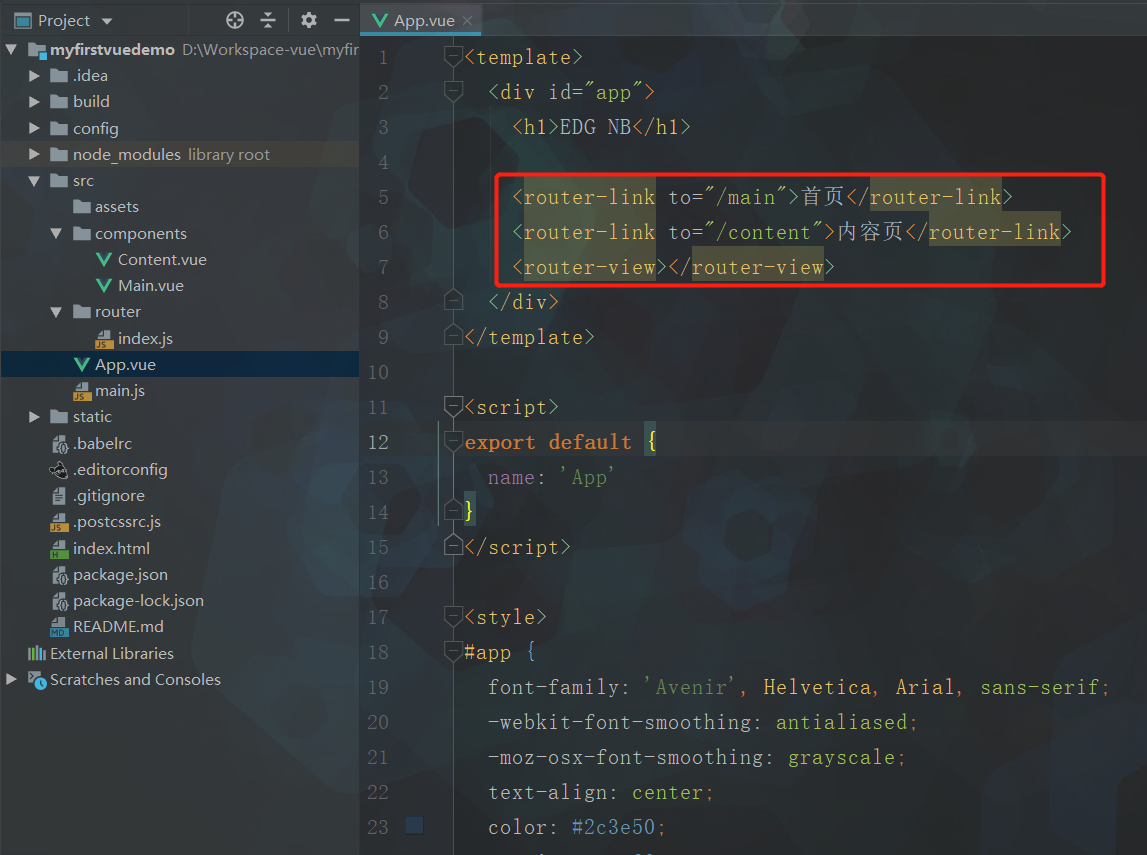The image size is (1147, 855).
Task: Open the .editorconfig file
Action: [120, 470]
